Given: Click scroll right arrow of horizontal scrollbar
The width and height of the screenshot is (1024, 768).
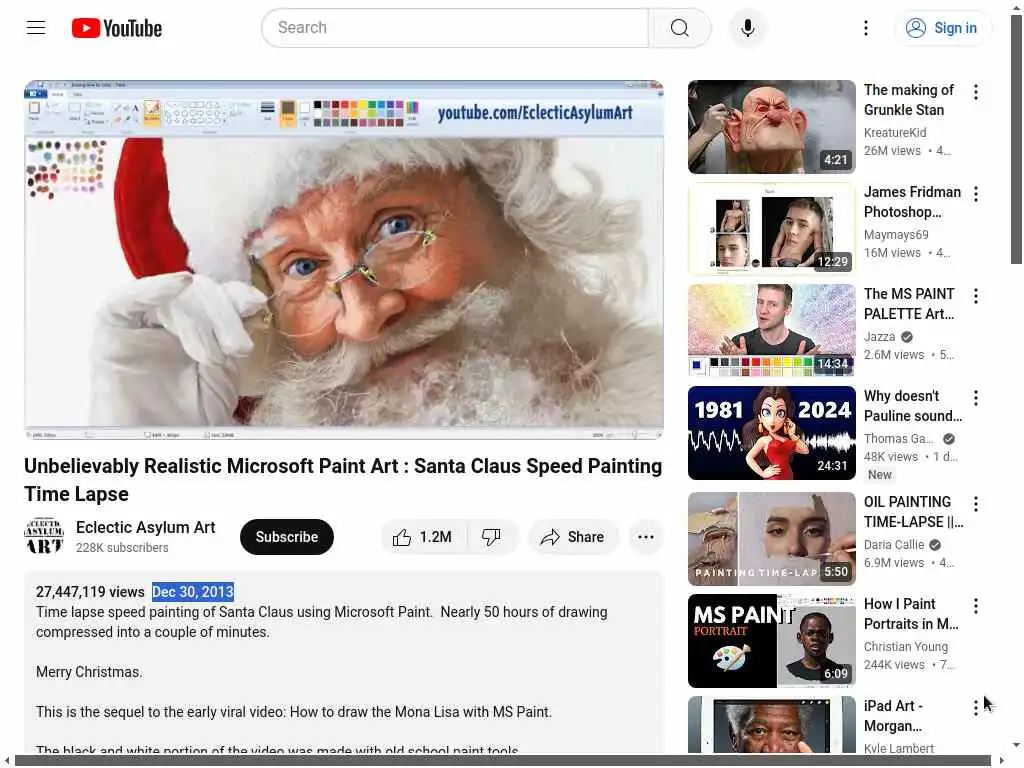Looking at the screenshot, I should pyautogui.click(x=1002, y=761).
